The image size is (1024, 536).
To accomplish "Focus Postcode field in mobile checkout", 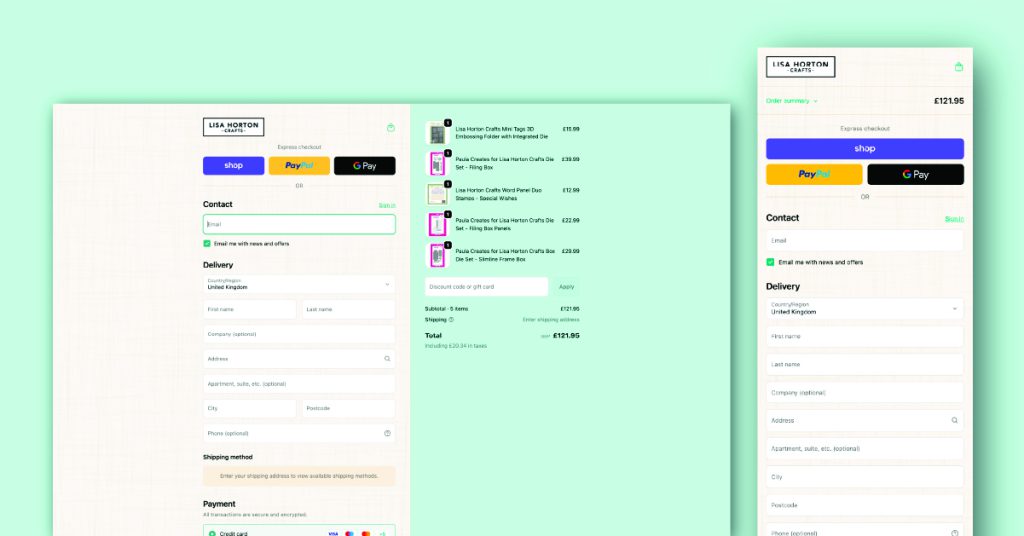I will tap(865, 505).
